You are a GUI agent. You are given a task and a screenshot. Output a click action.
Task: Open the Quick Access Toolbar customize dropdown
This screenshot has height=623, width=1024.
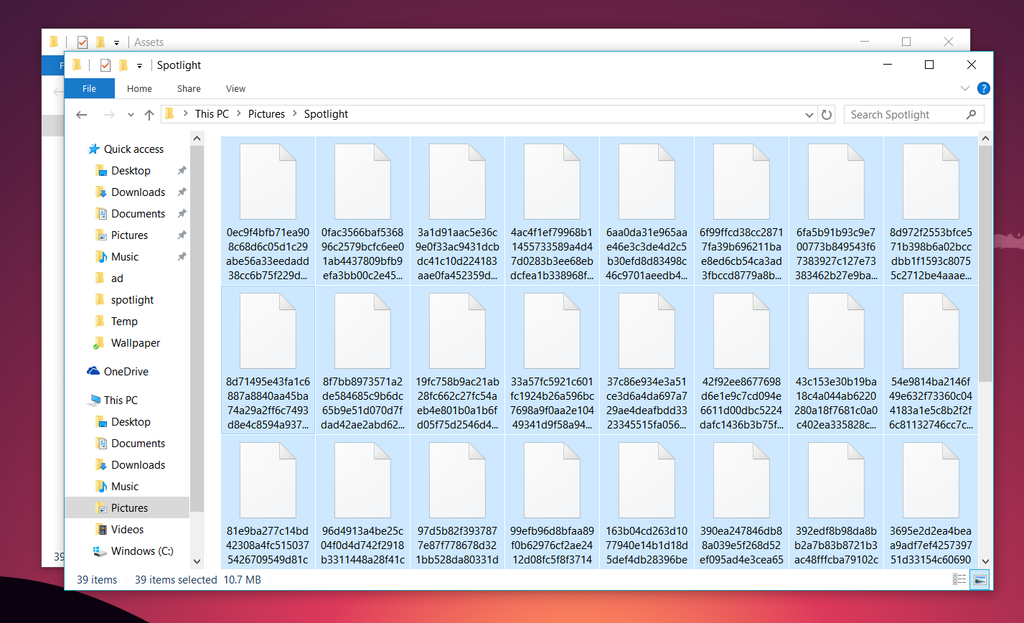click(138, 65)
